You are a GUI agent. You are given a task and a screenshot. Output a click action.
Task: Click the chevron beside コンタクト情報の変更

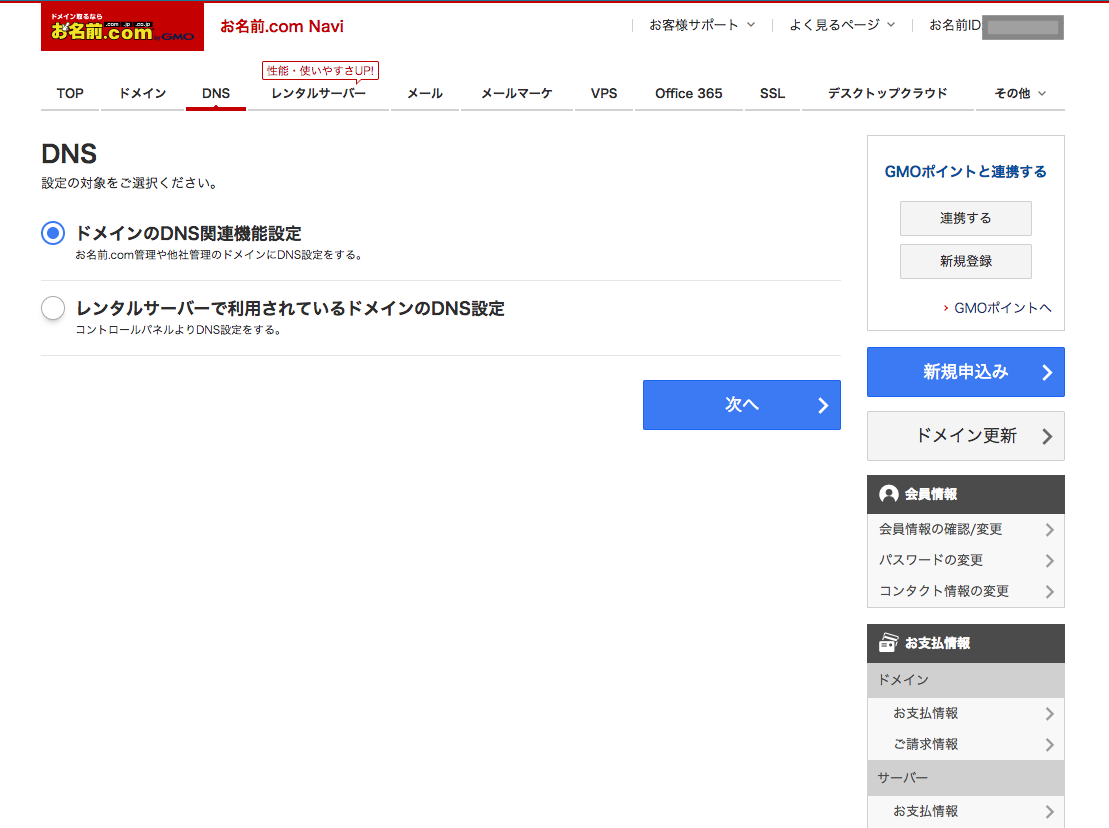[x=1050, y=592]
